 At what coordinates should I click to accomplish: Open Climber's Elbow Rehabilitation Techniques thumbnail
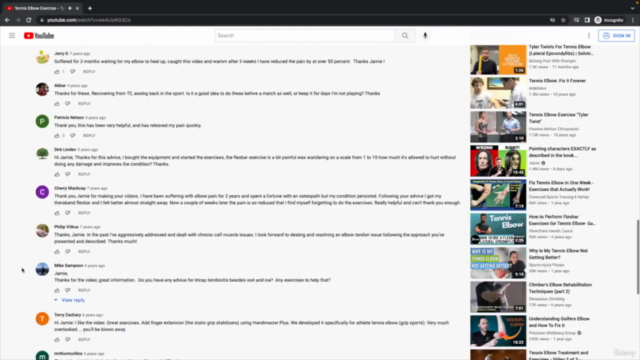[498, 297]
